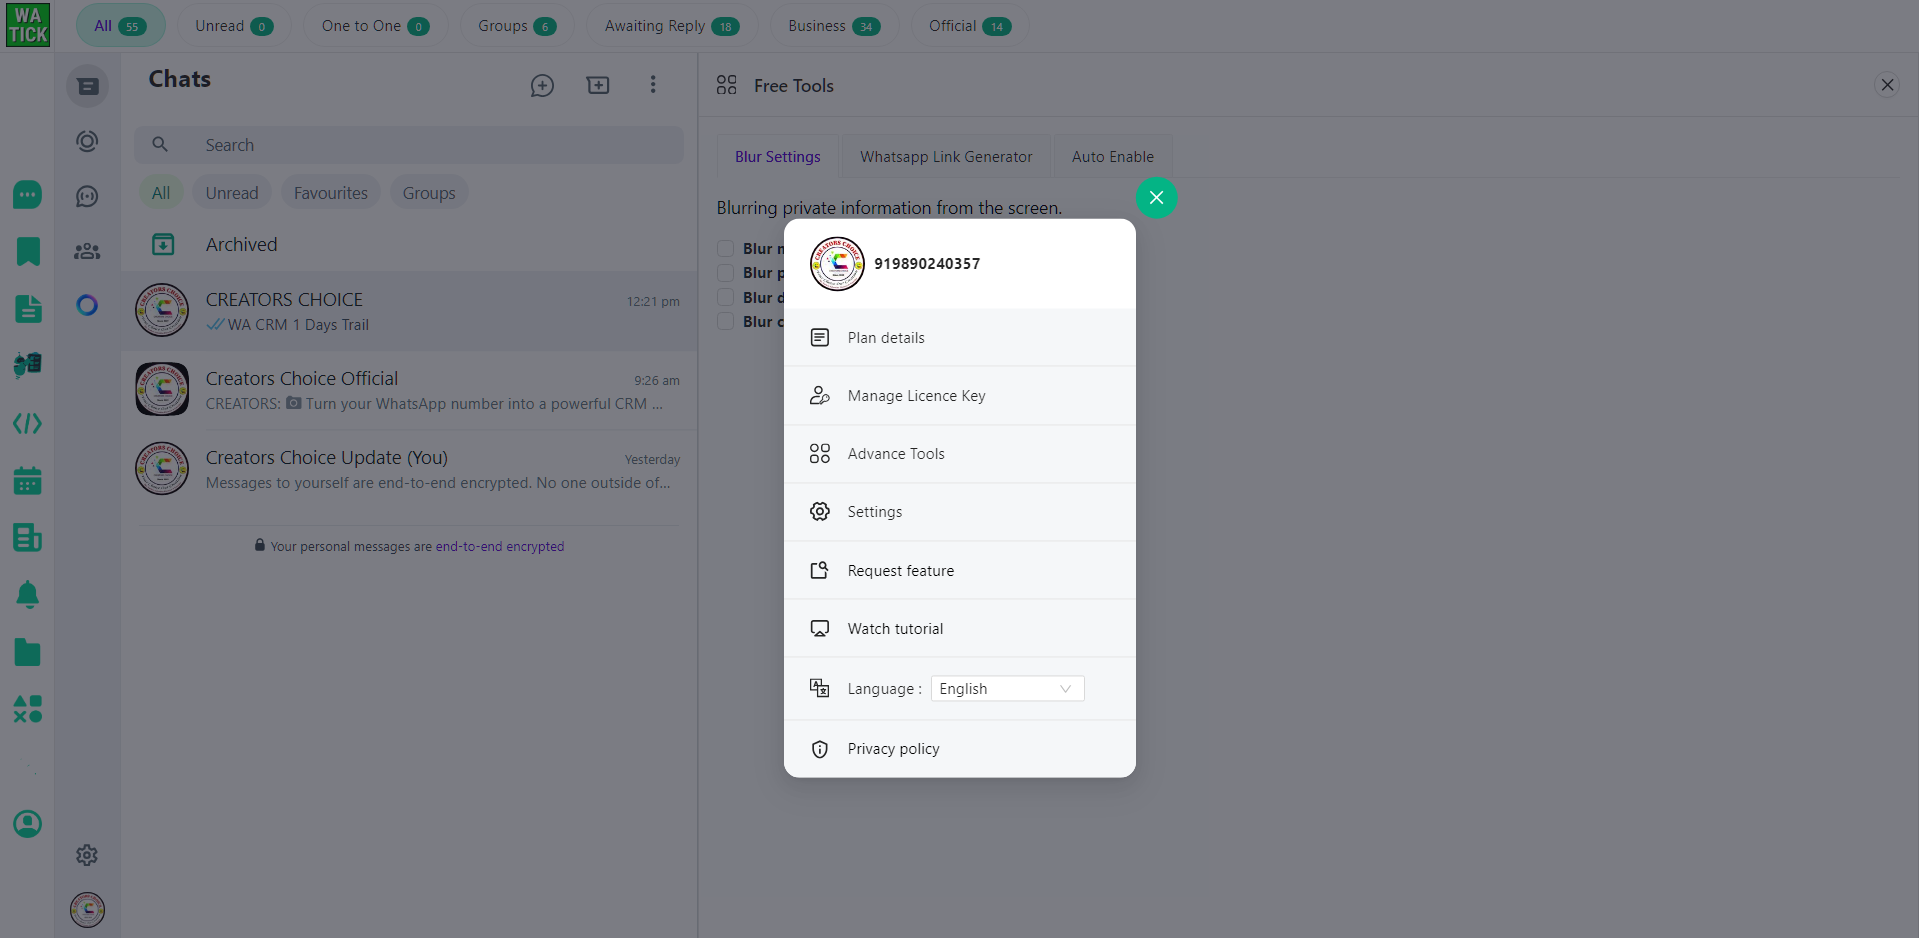Open the CREATORS CHOICE chat

[x=409, y=311]
